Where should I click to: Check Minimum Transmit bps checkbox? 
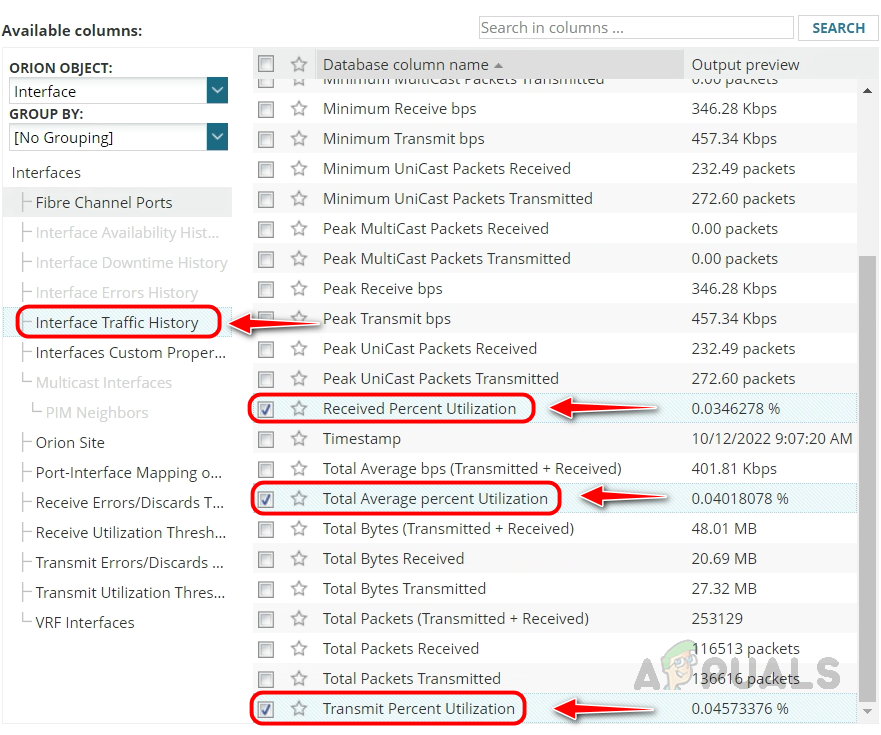pos(266,139)
